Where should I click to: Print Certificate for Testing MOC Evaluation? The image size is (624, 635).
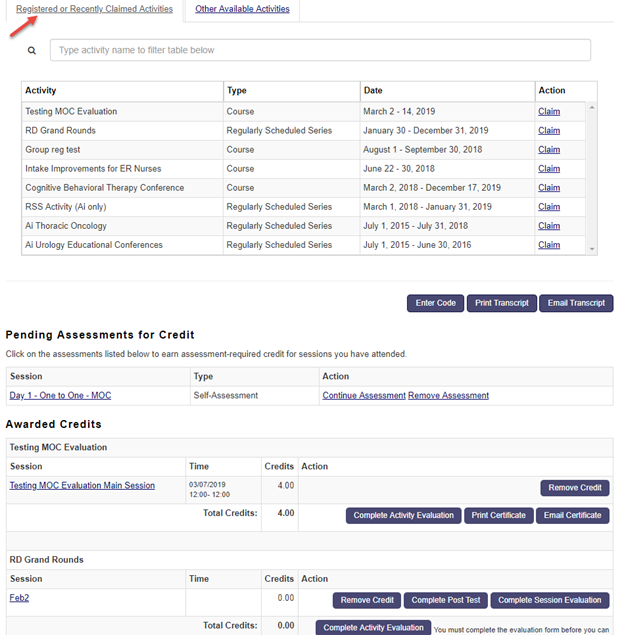[500, 515]
